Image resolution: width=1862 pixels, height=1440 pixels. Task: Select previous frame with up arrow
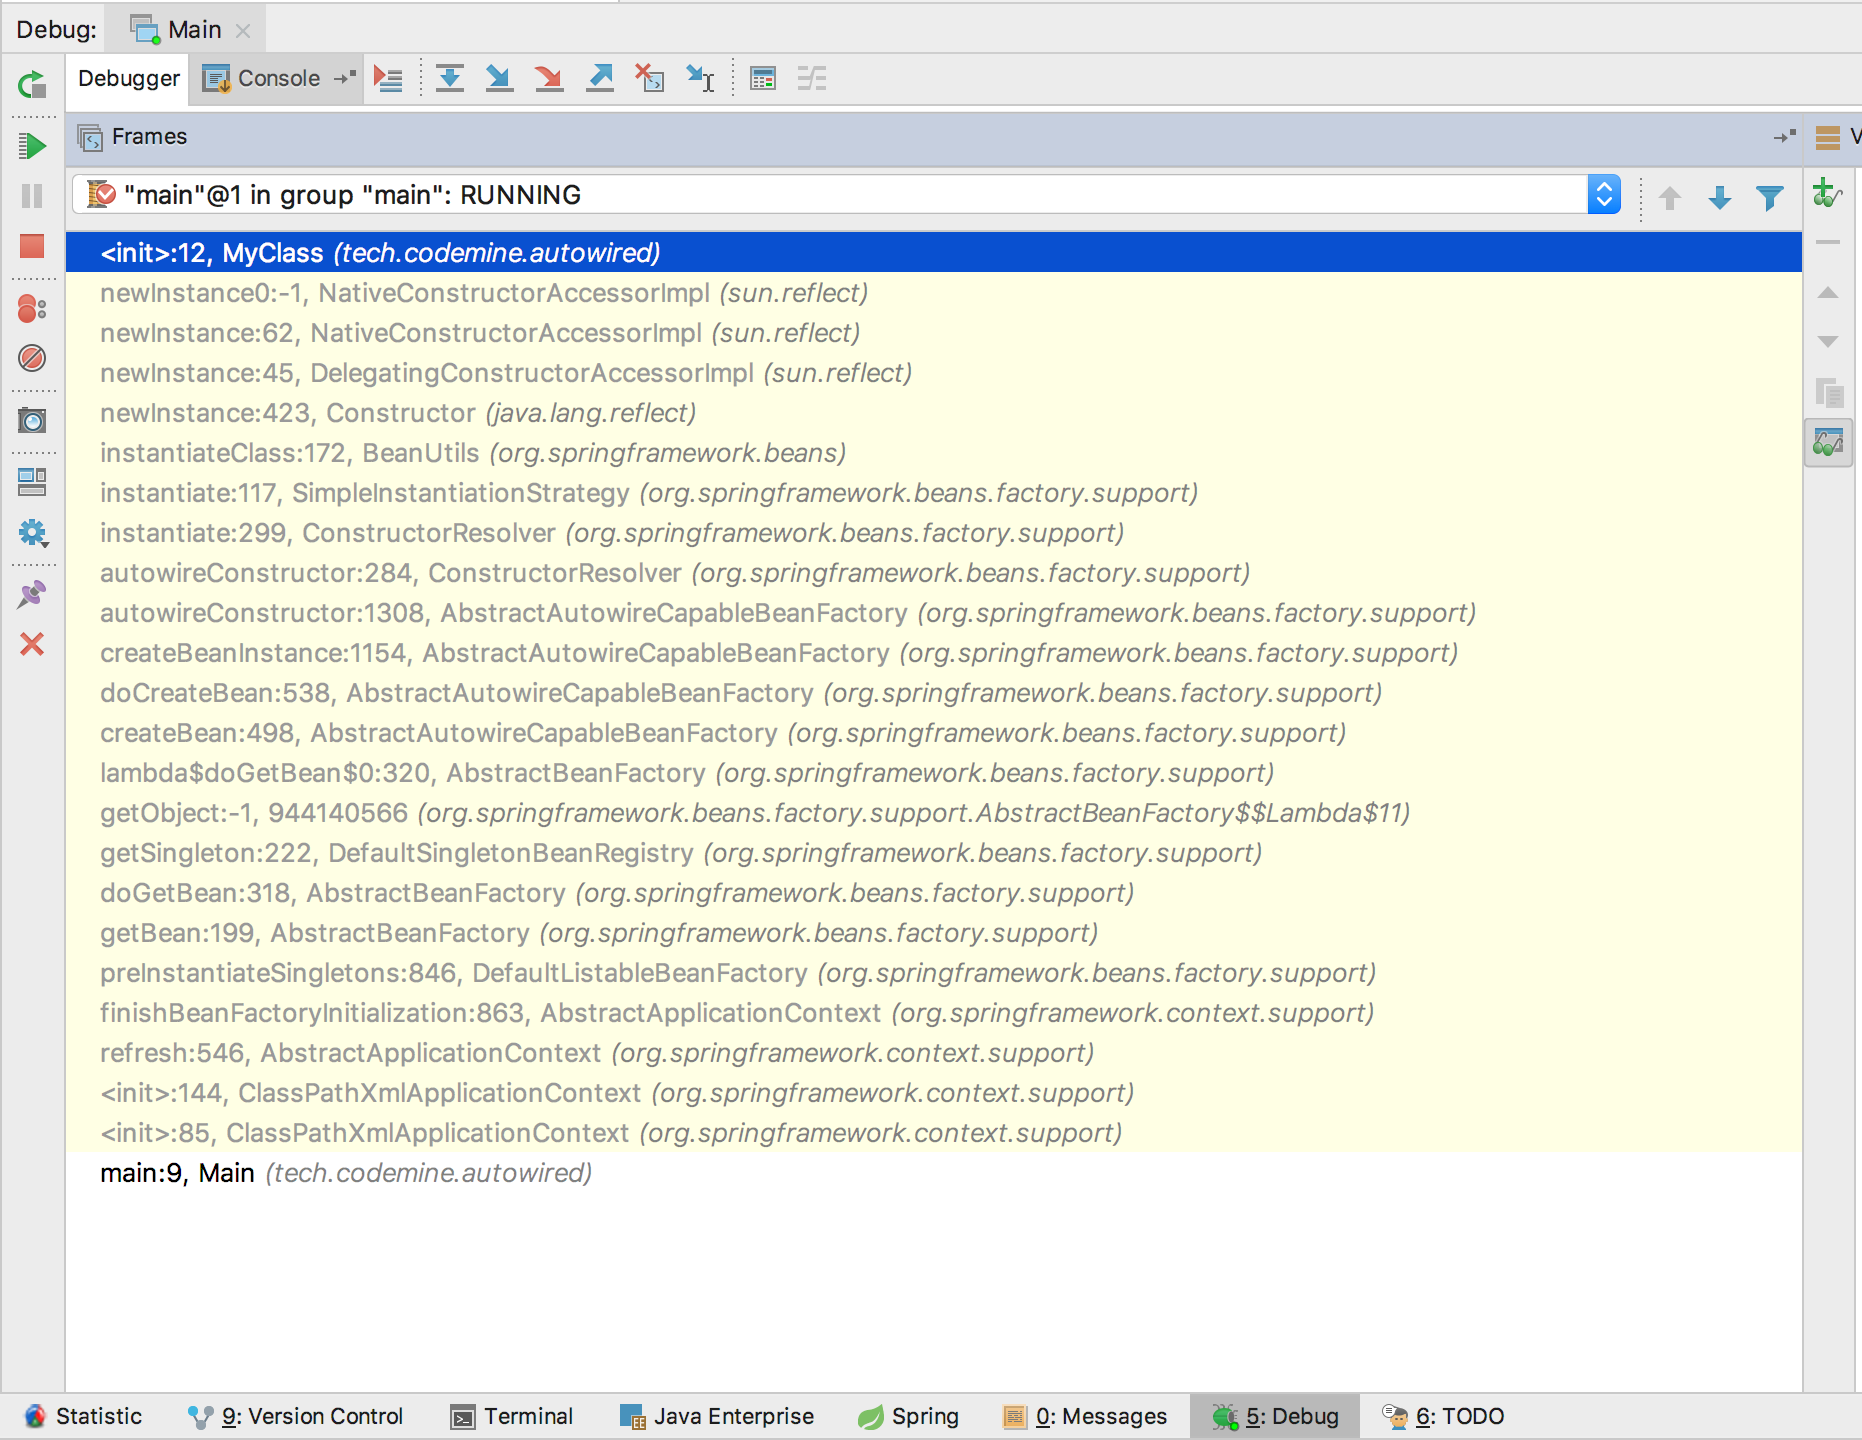coord(1670,198)
